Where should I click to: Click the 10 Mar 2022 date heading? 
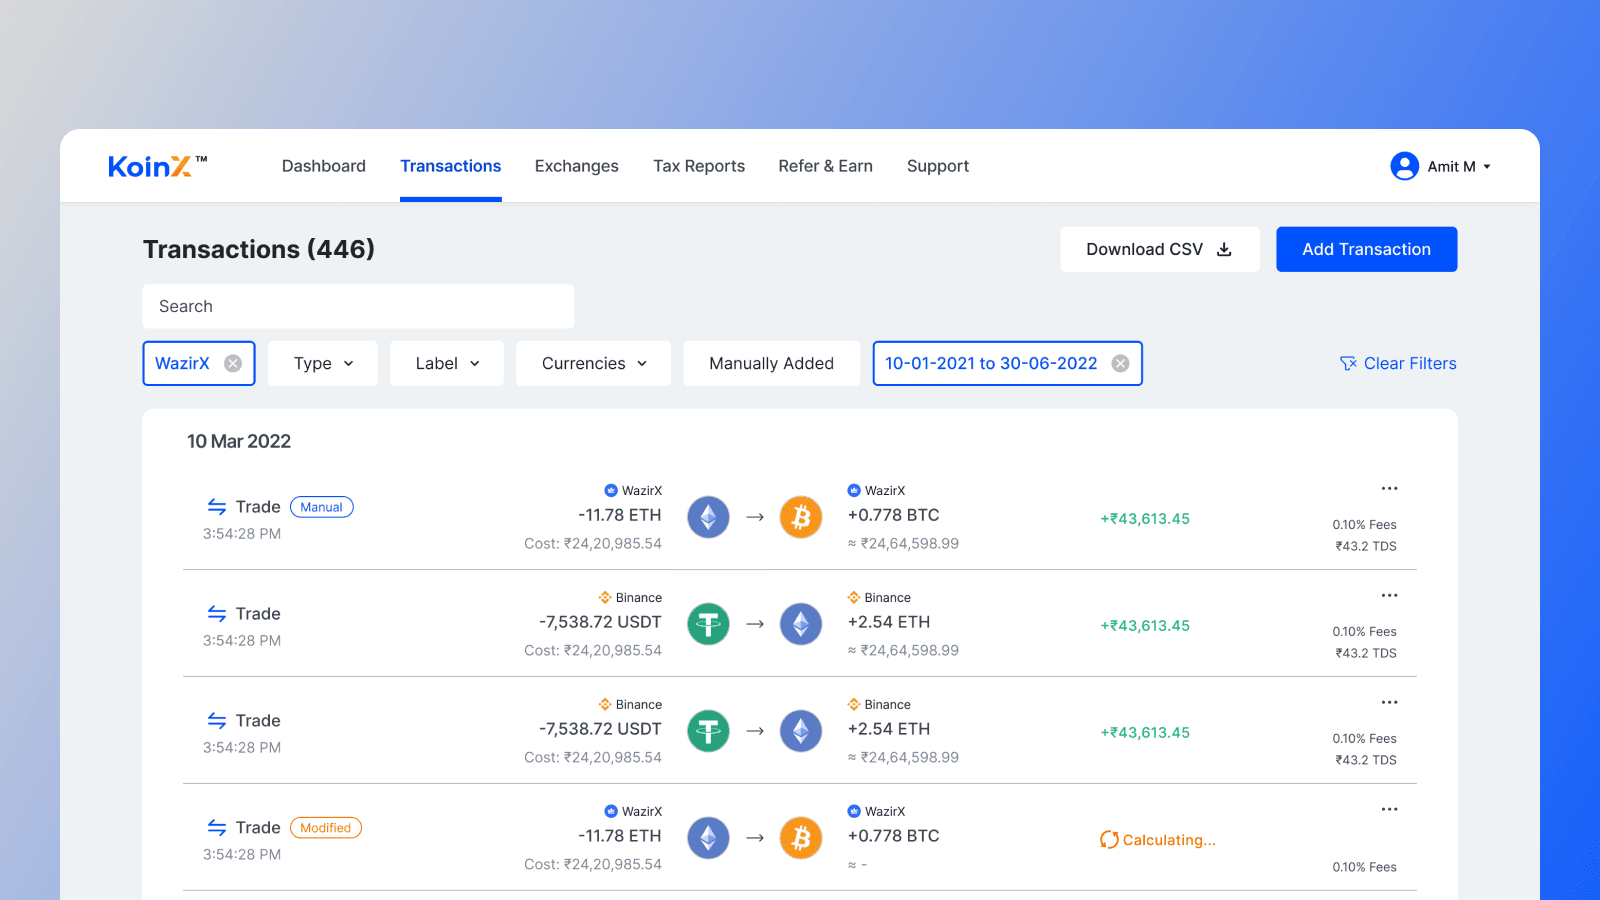[239, 441]
